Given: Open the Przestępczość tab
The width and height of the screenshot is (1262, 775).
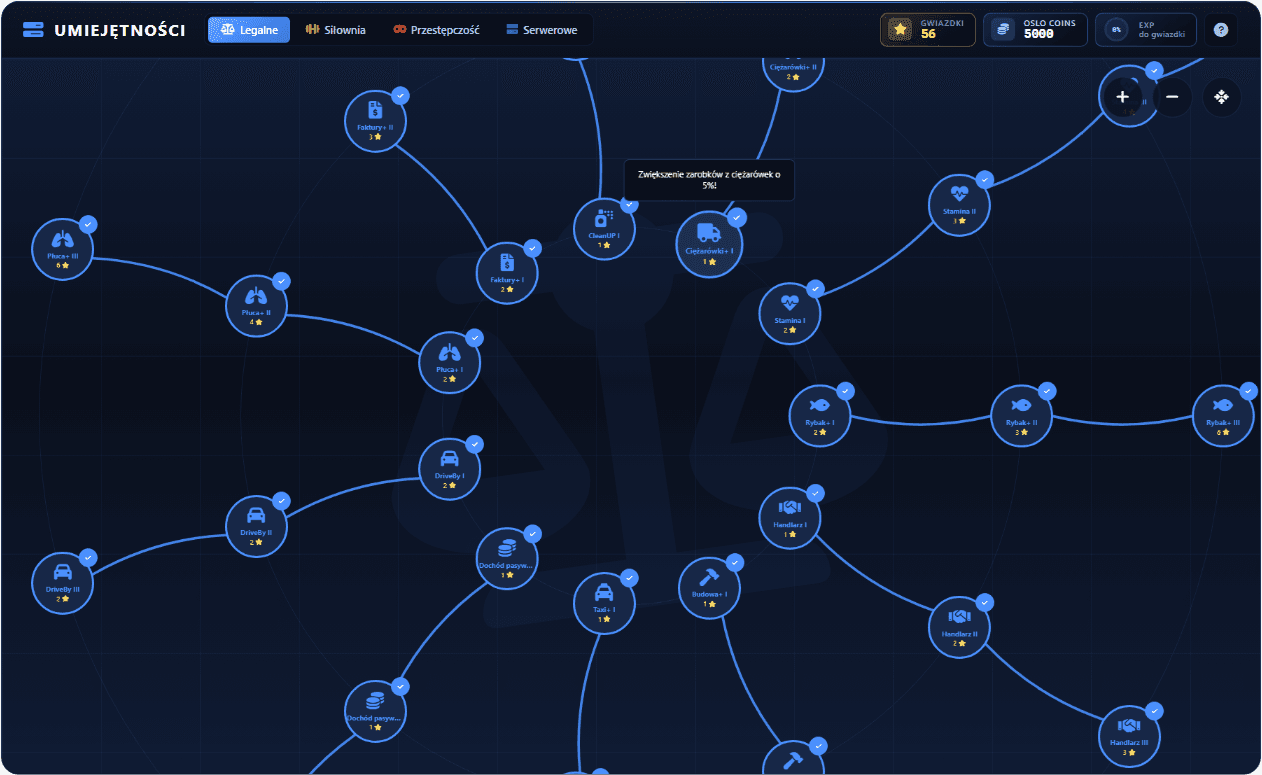Looking at the screenshot, I should [x=436, y=30].
